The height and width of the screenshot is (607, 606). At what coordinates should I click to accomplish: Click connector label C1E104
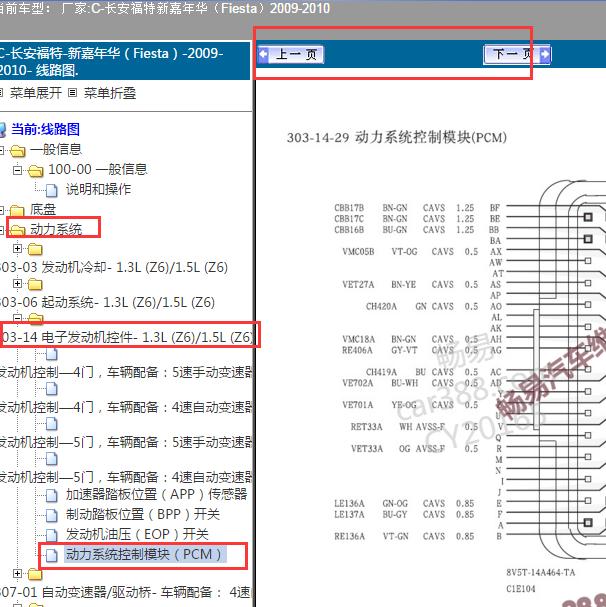click(x=521, y=589)
